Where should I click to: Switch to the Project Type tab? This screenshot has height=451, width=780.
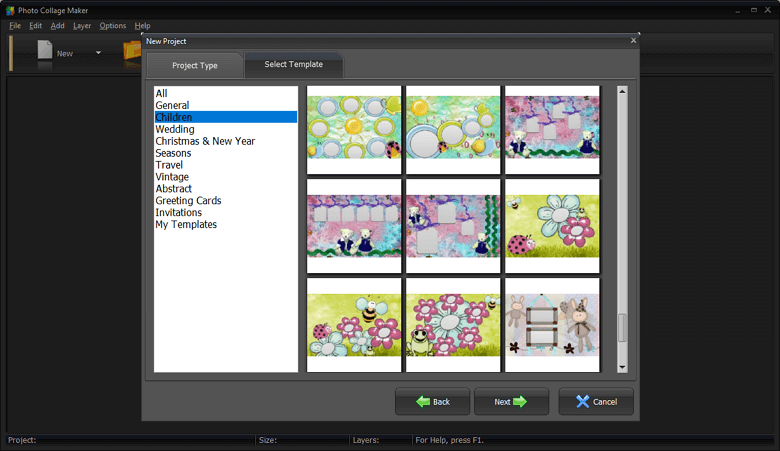[195, 66]
